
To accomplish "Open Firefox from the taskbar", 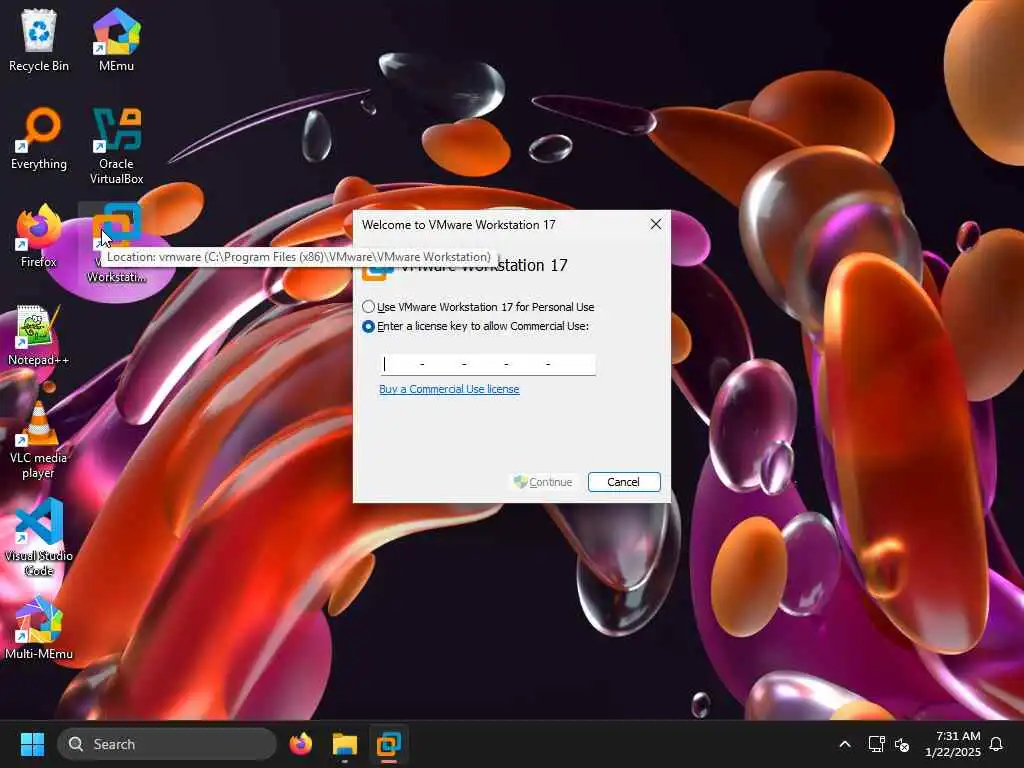I will pos(300,744).
